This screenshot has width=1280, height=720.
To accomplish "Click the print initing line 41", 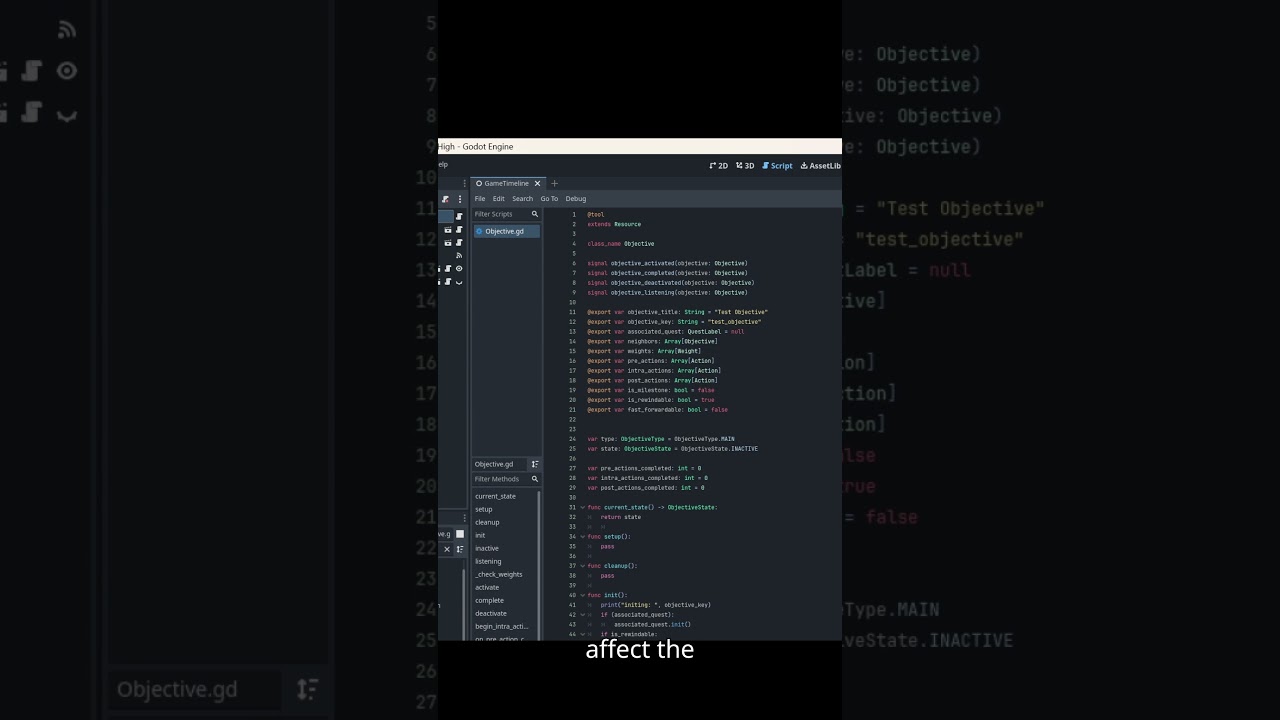I will (x=656, y=605).
